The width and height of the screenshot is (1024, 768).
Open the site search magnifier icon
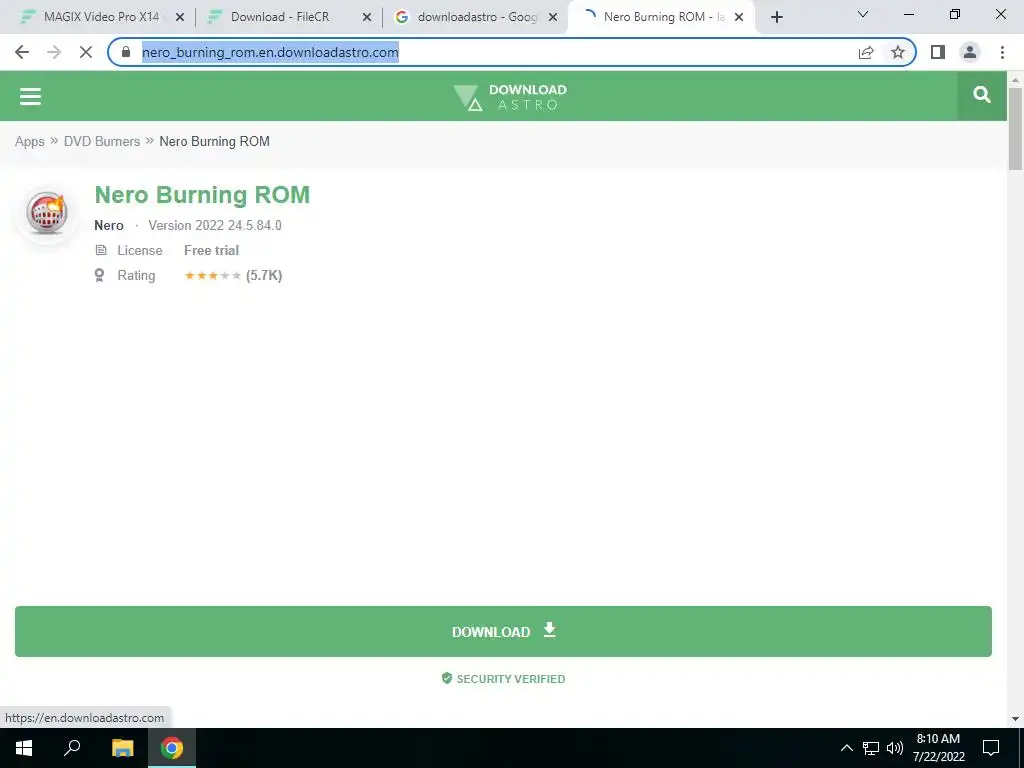(x=982, y=95)
